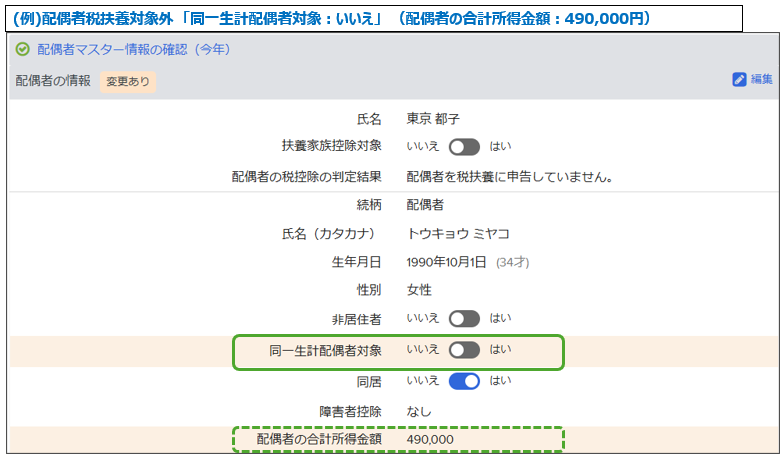This screenshot has height=463, width=784.
Task: Select the 配偶者マスター情報の確認（今年） heading
Action: (x=133, y=49)
